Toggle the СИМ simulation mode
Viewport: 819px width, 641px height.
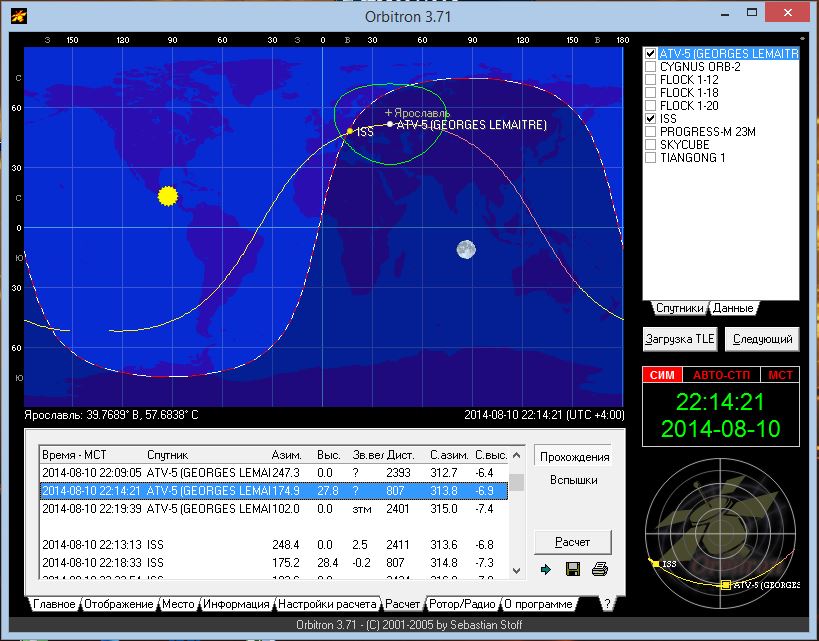[662, 375]
